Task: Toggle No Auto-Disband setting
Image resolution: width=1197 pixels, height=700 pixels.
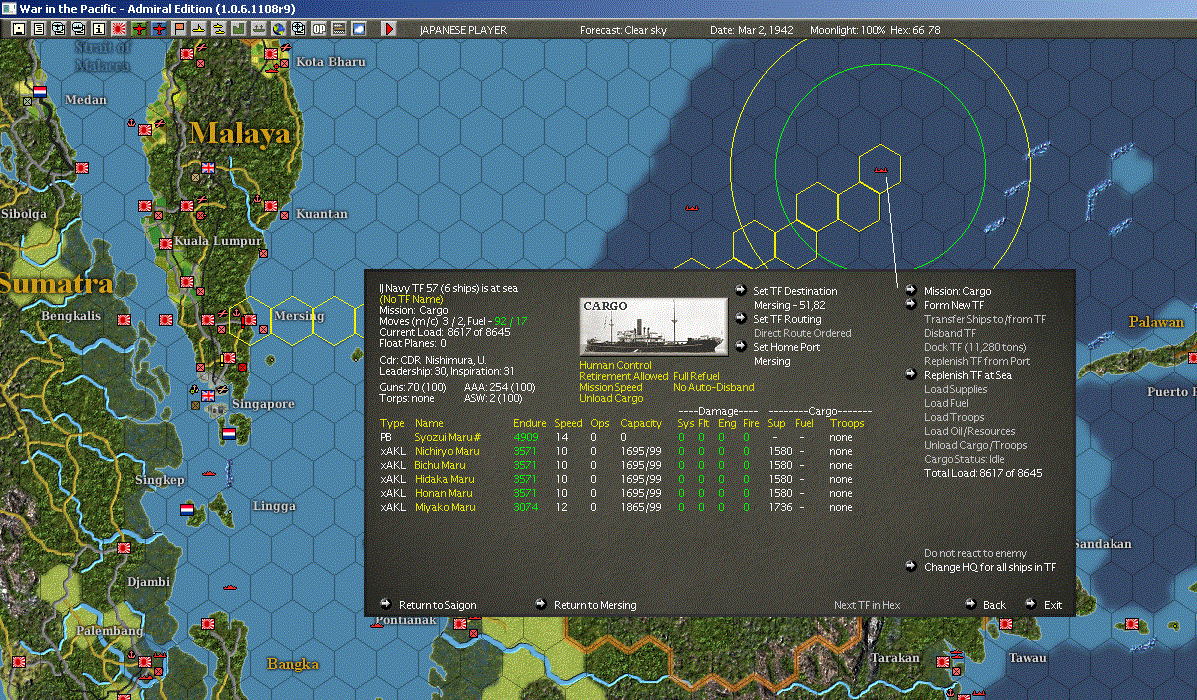Action: [x=714, y=387]
